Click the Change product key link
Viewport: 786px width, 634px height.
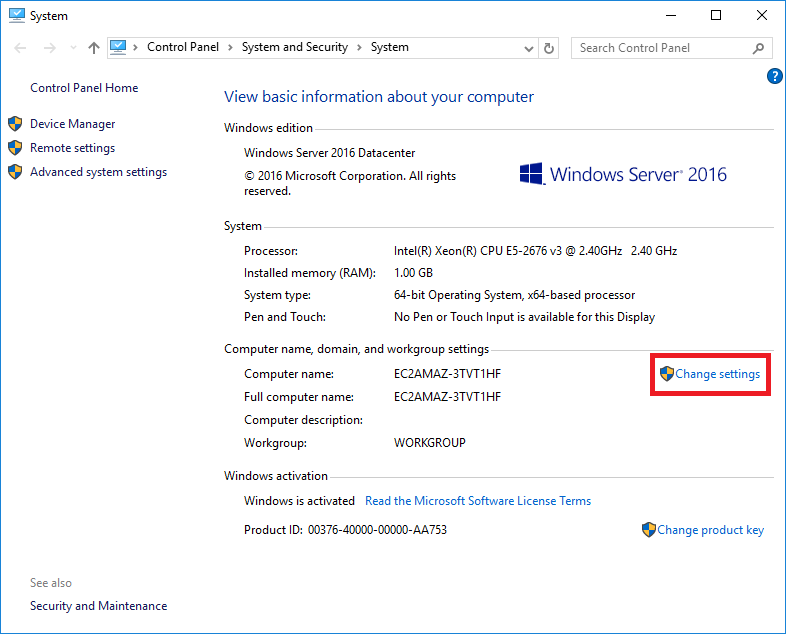pos(711,530)
